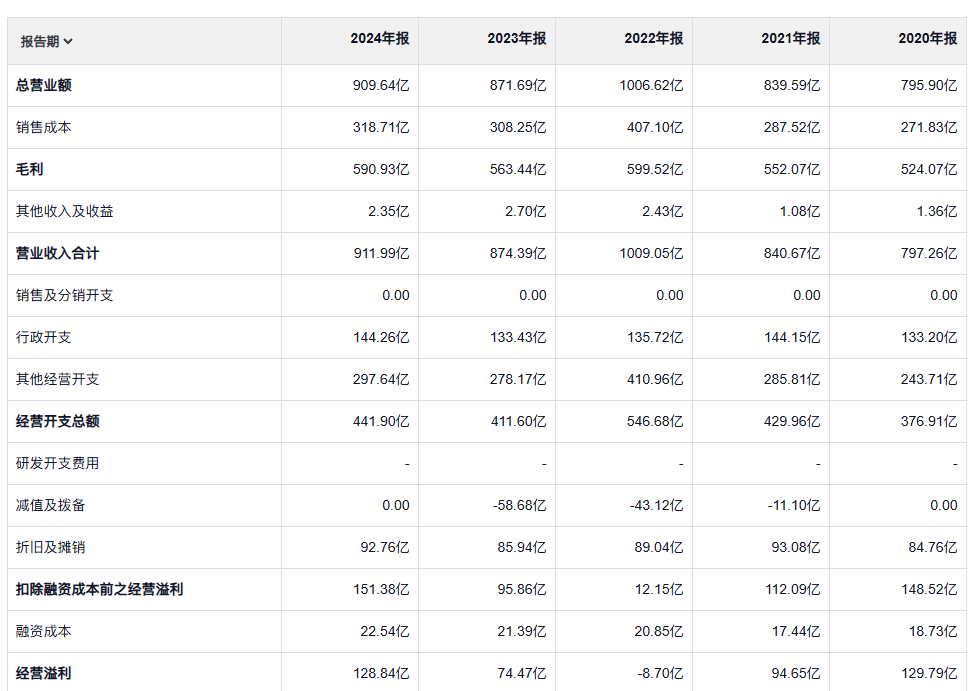
Task: Select 2021 行政开支 value 144.15亿
Action: [792, 337]
